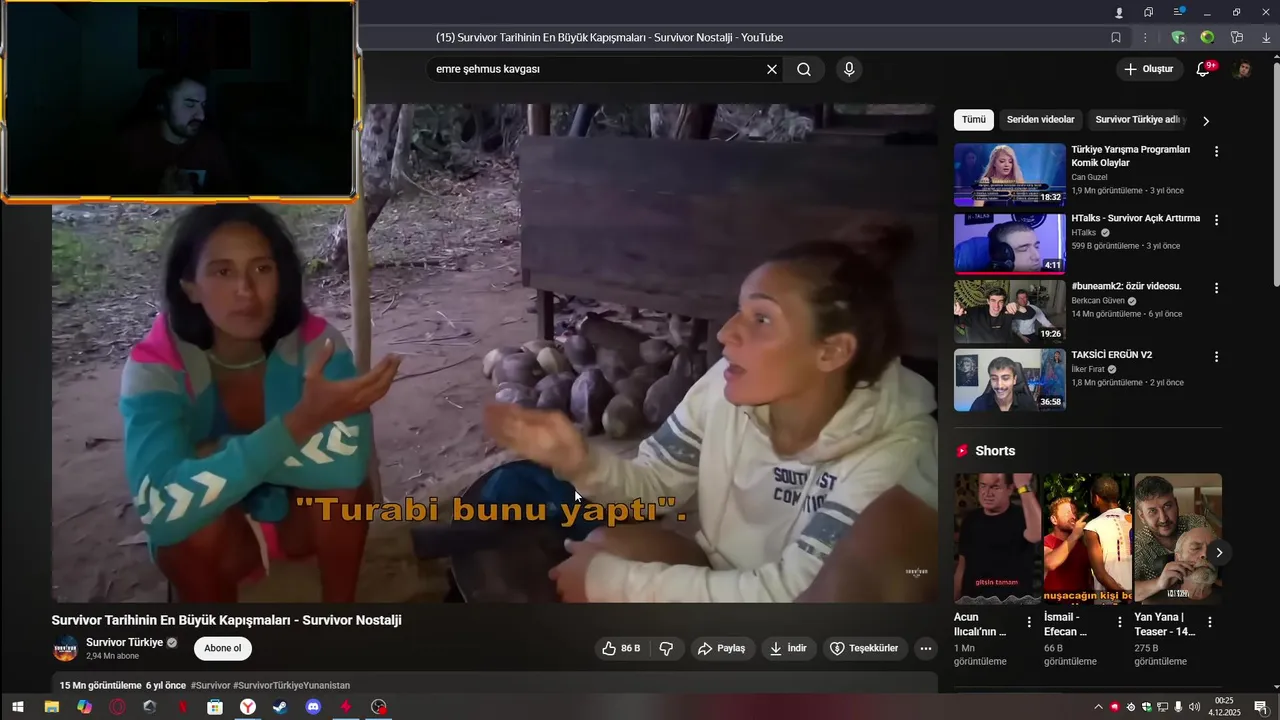The height and width of the screenshot is (720, 1280).
Task: Click the YouTube search magnifier button
Action: (804, 69)
